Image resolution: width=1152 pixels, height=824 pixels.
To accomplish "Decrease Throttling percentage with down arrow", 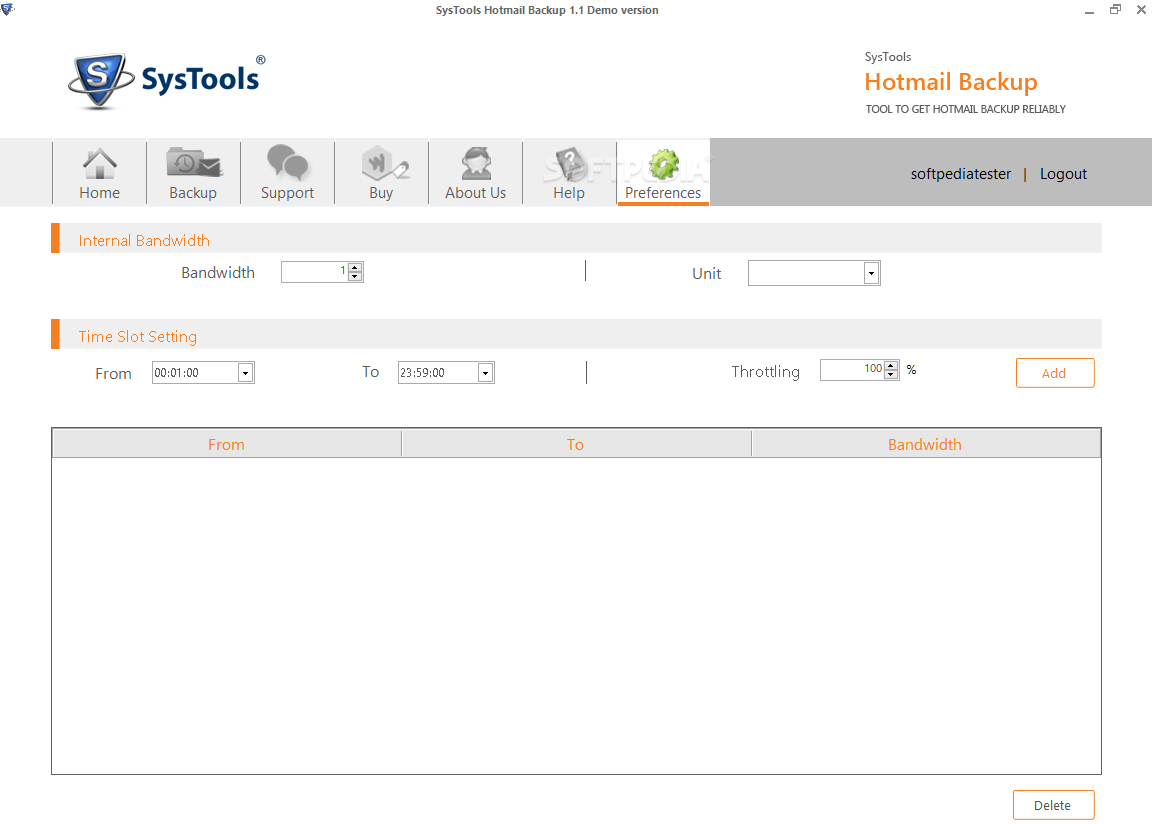I will tap(890, 375).
